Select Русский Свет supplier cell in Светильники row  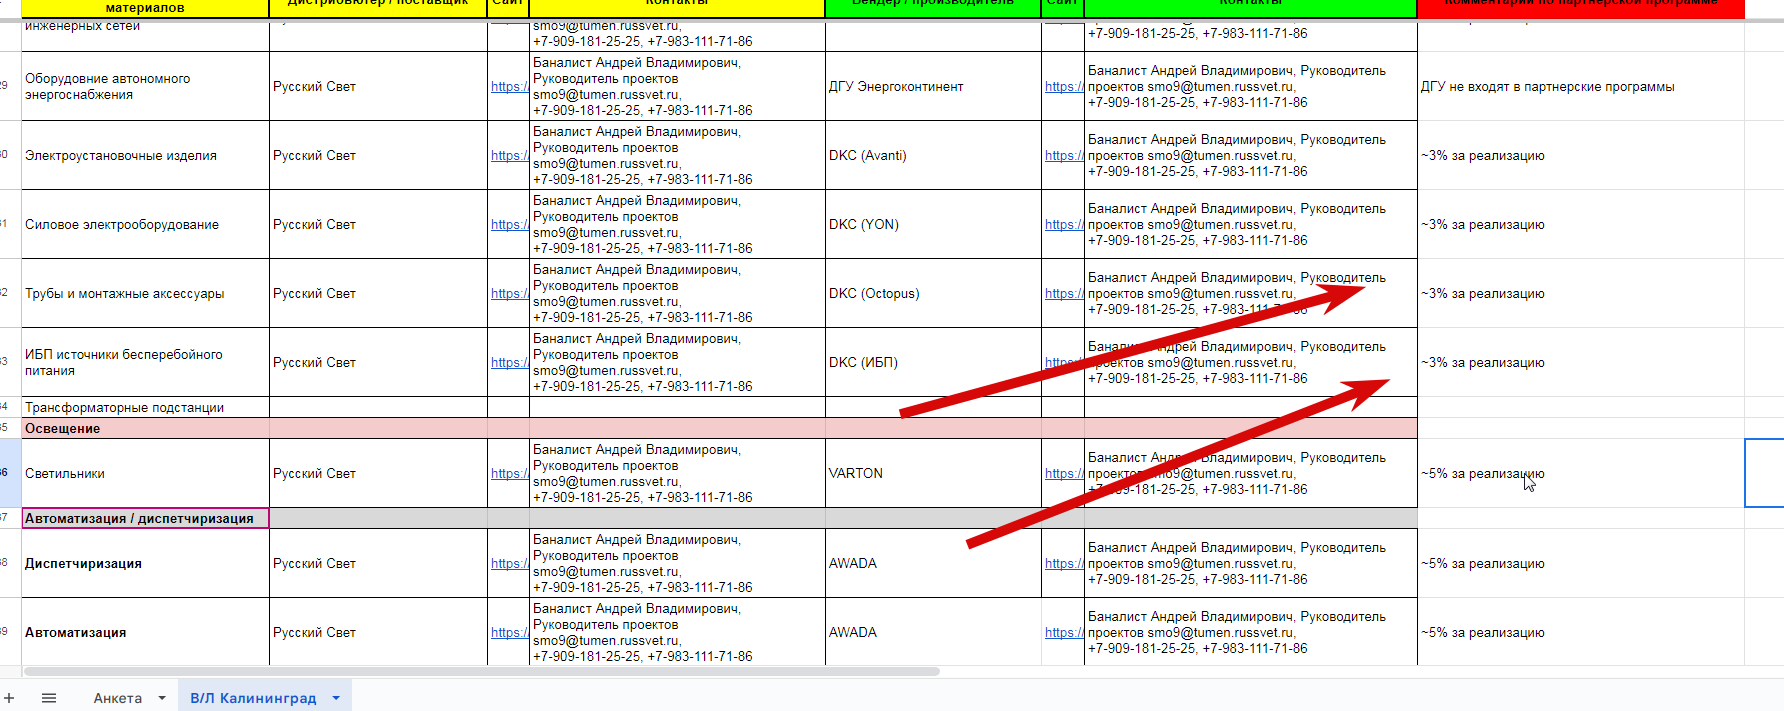(x=378, y=473)
